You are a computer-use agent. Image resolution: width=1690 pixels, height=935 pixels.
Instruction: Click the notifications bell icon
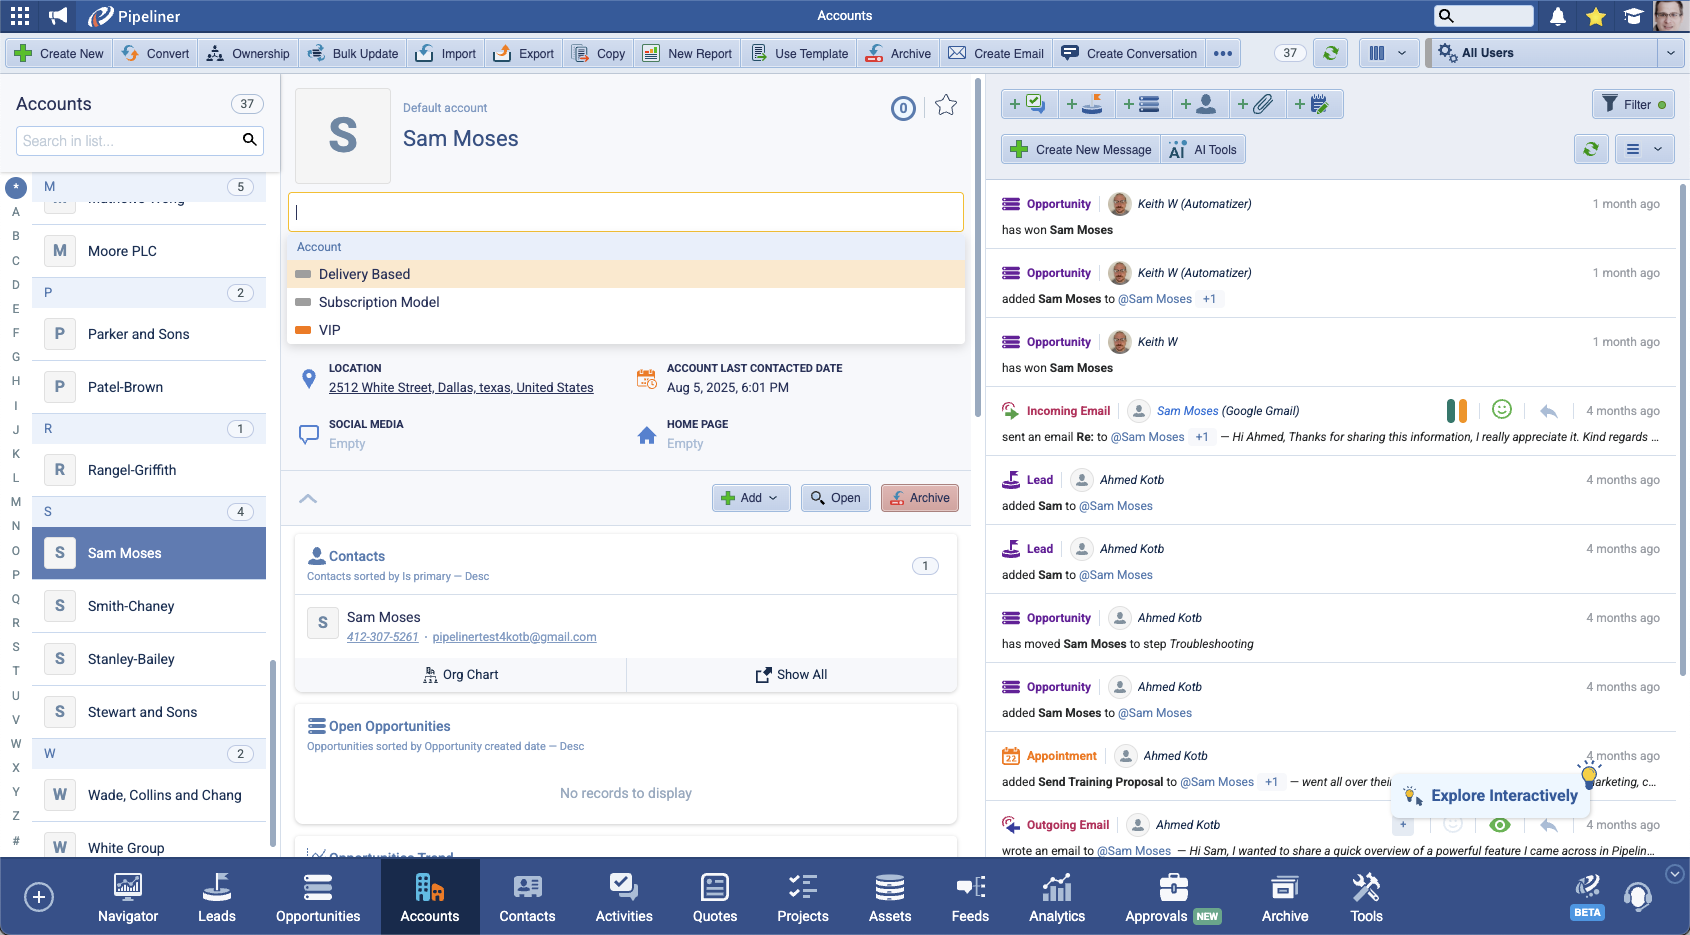pyautogui.click(x=1558, y=16)
